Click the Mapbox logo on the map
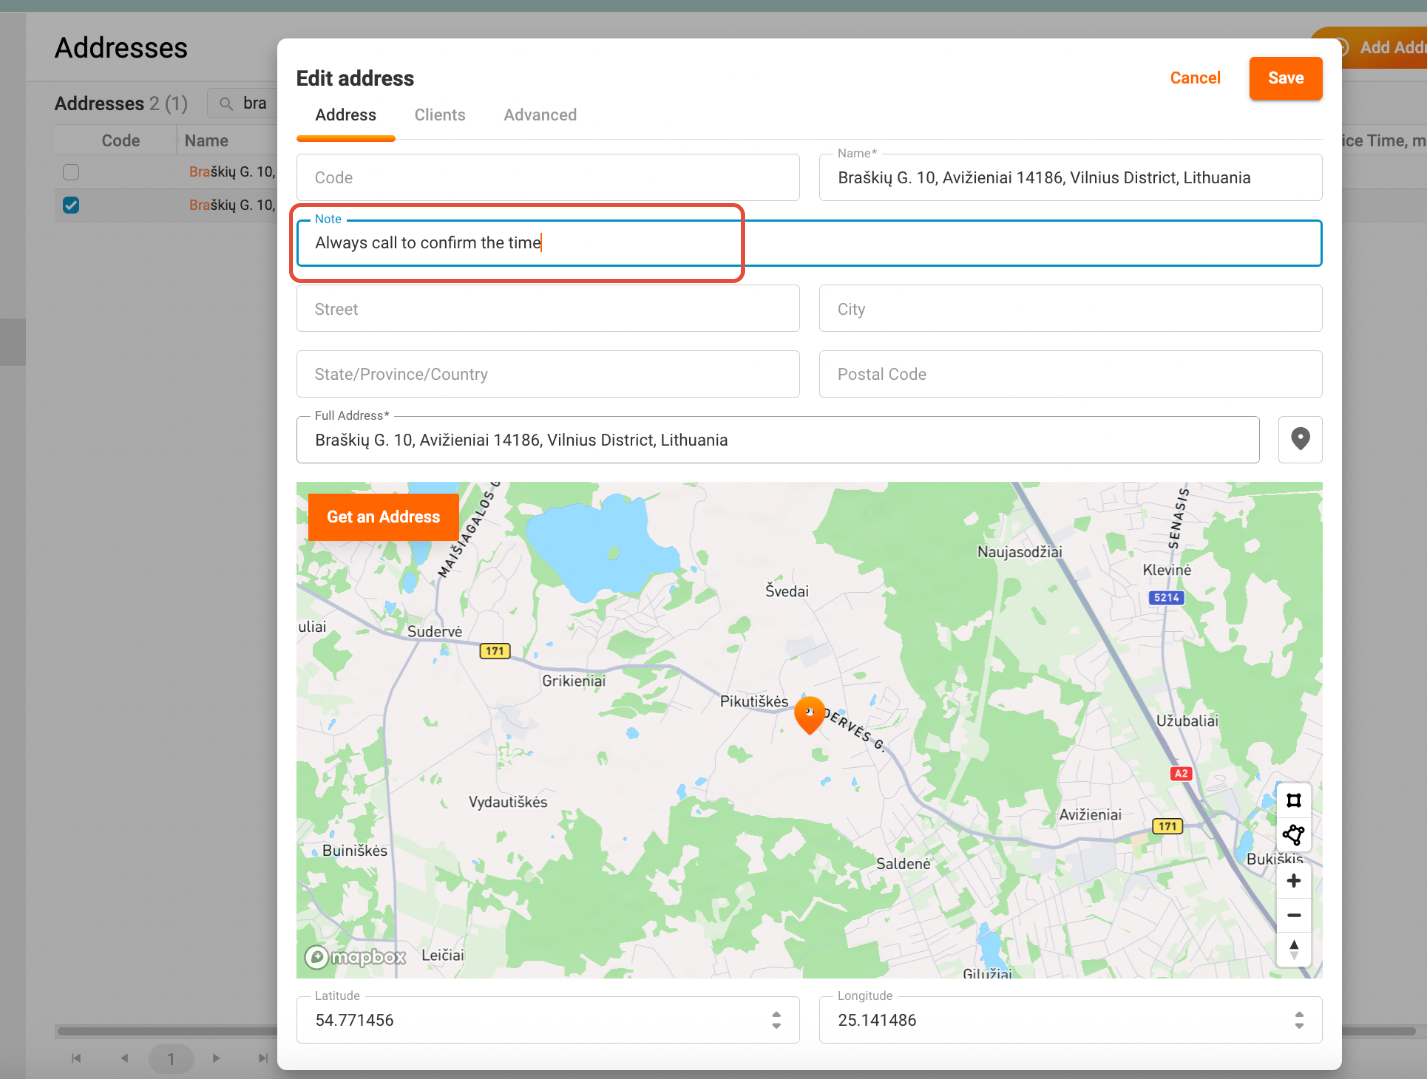1427x1079 pixels. click(356, 957)
